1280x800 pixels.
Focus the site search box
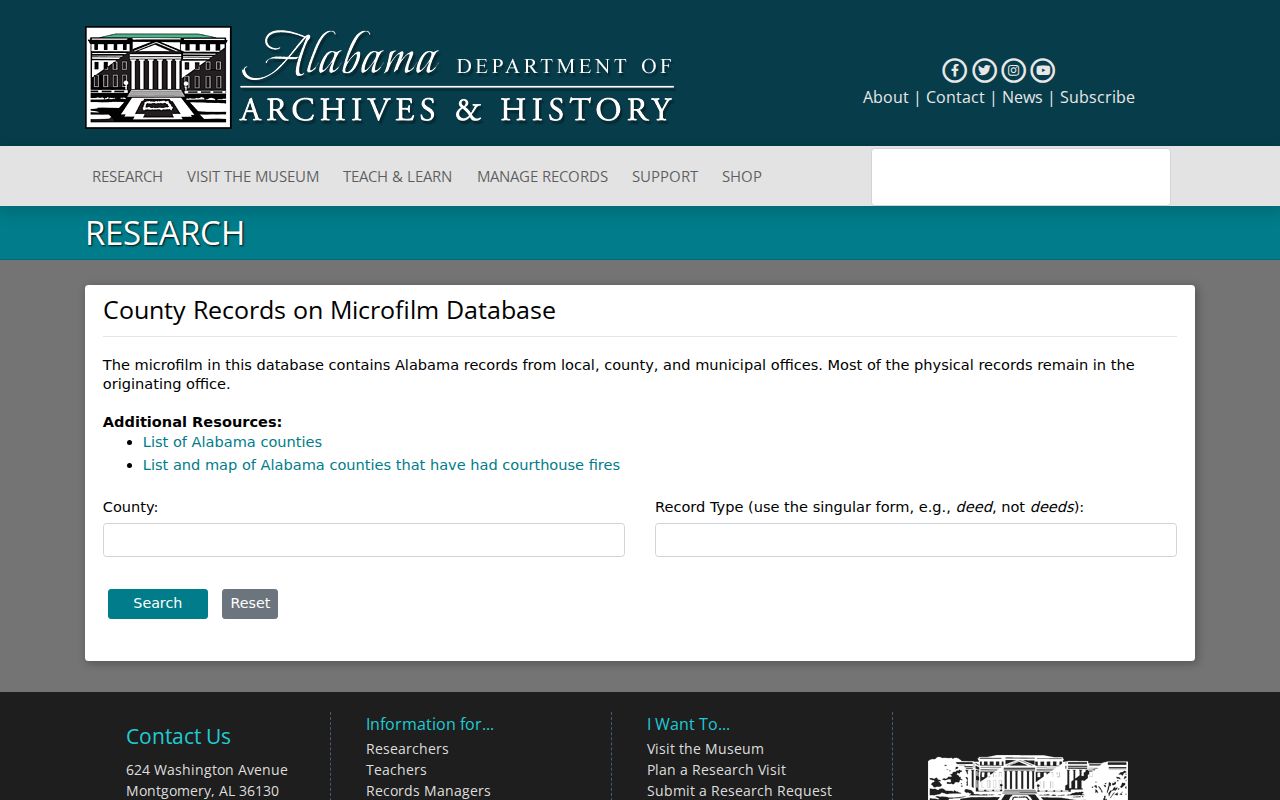pyautogui.click(x=1021, y=177)
